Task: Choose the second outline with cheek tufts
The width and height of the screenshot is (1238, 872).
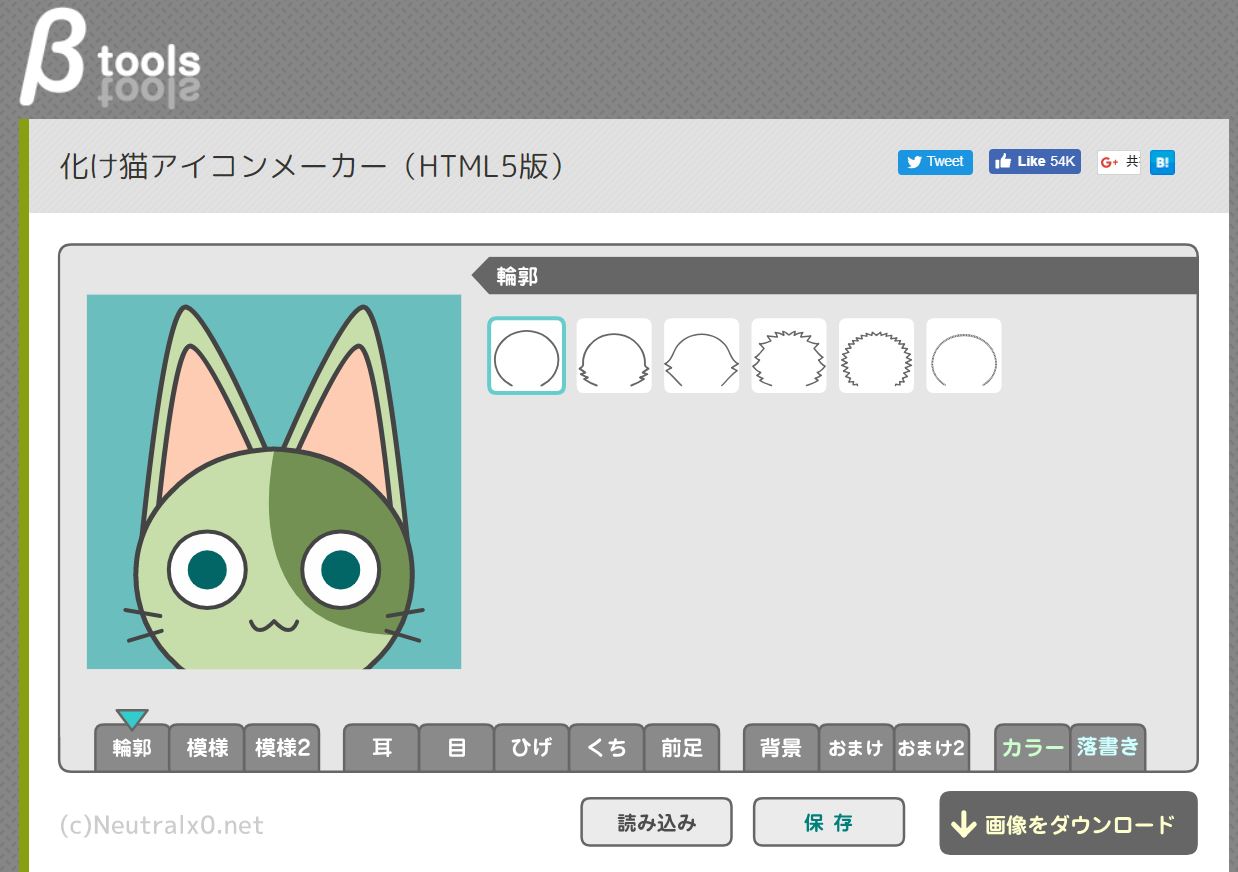Action: point(614,356)
